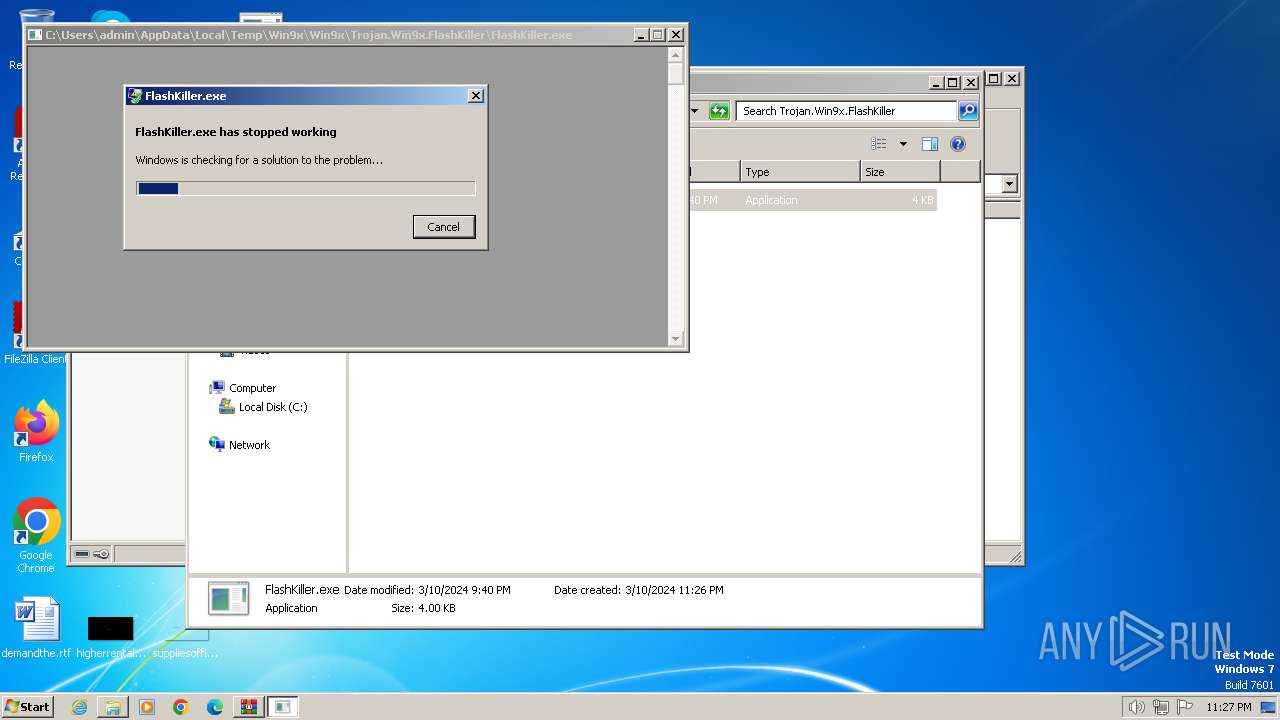Launch Chrome from taskbar
This screenshot has width=1280, height=720.
click(181, 707)
